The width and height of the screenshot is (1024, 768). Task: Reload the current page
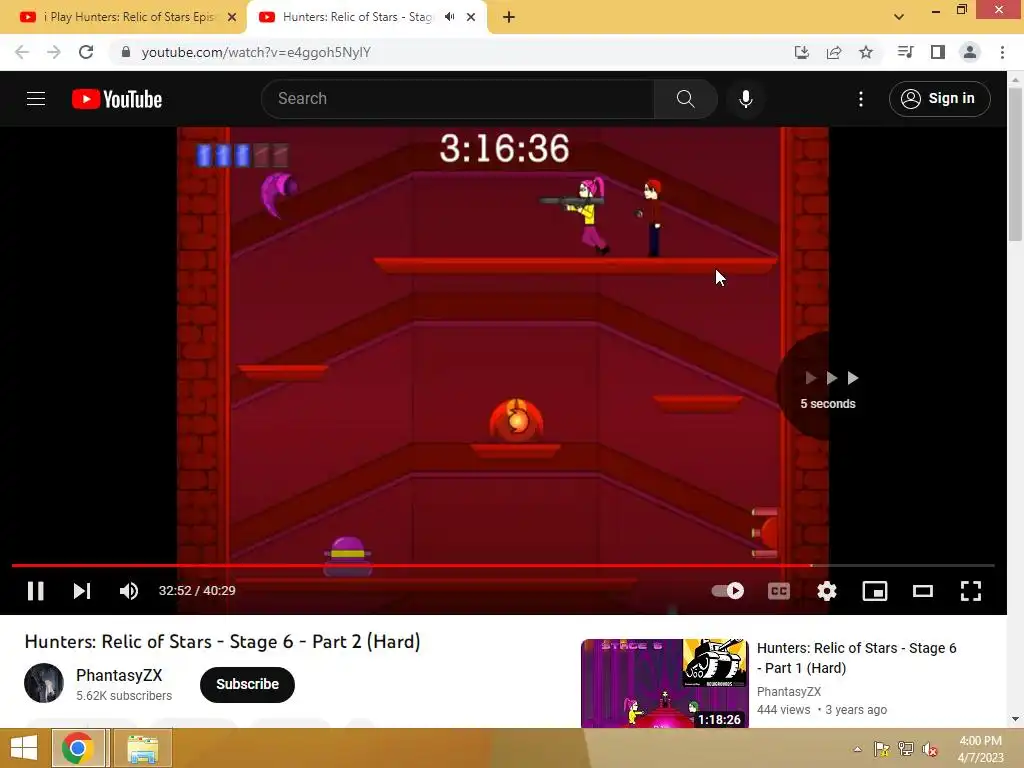coord(86,52)
